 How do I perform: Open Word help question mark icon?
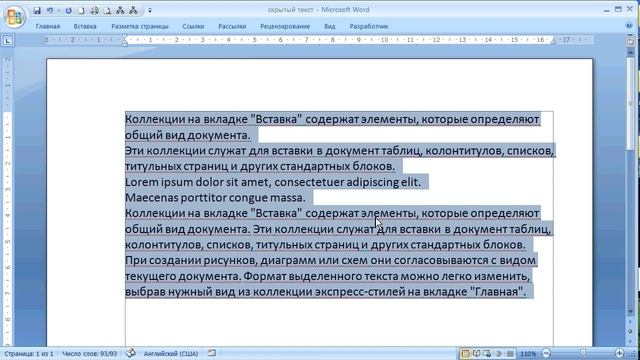click(x=629, y=26)
